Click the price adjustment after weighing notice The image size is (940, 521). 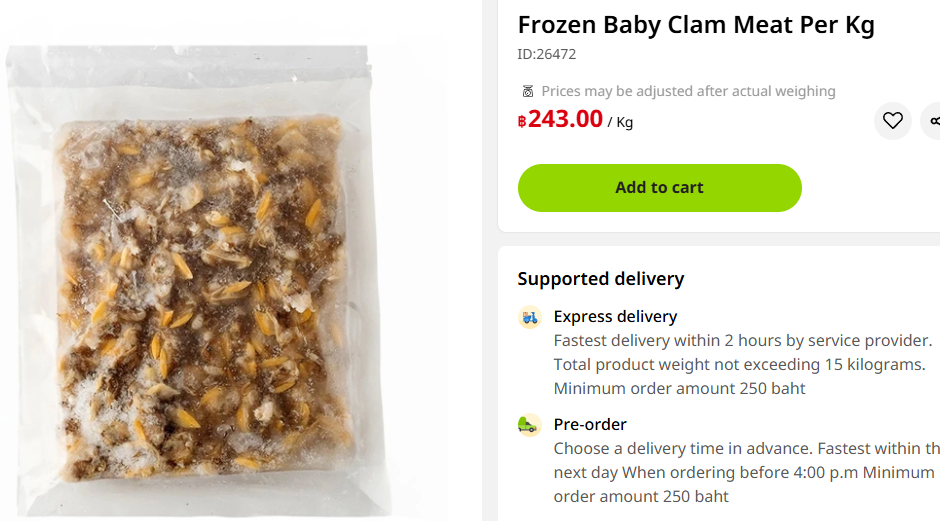coord(688,91)
